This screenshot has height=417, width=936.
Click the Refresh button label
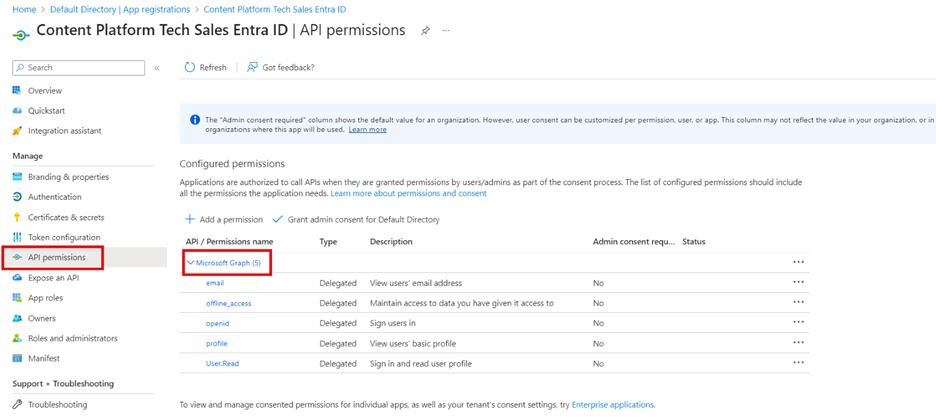(213, 67)
